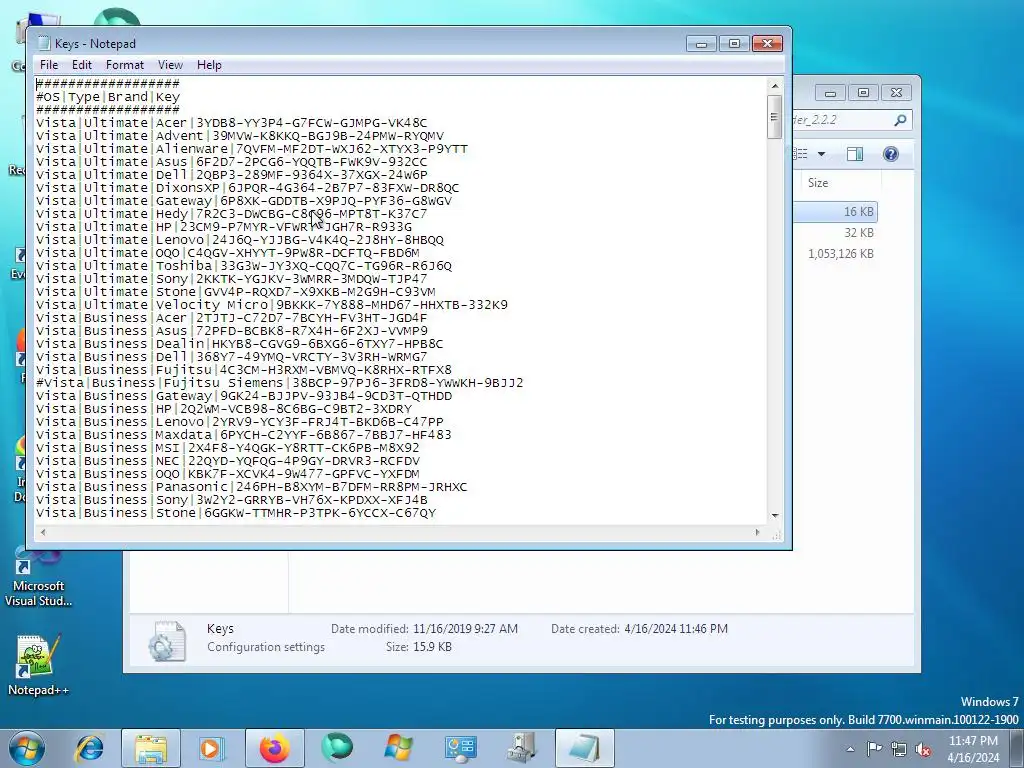Select the 16 KB file row in Explorer
The image size is (1024, 768).
click(835, 212)
